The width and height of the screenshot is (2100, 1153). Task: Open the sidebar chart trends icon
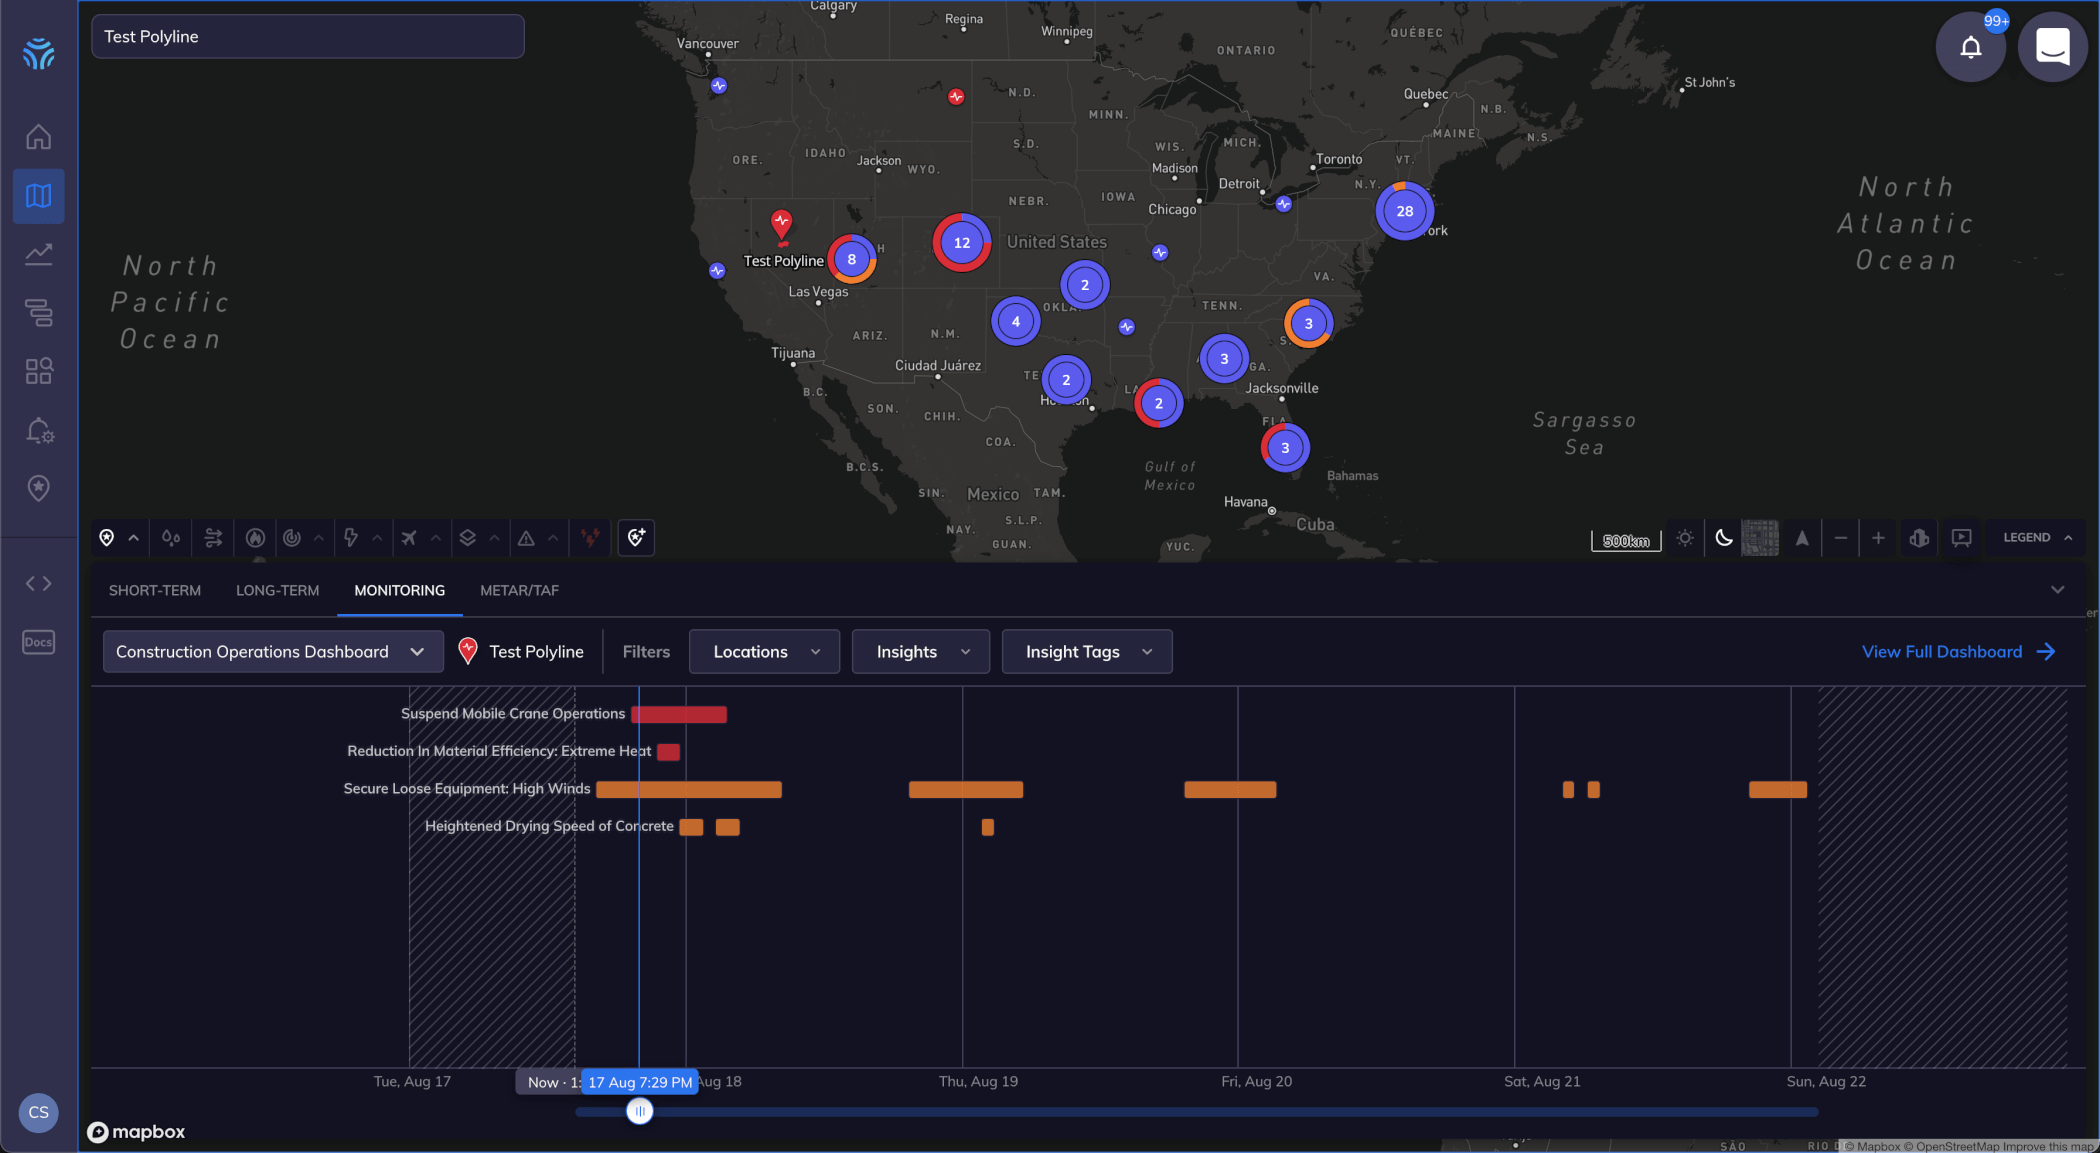tap(38, 254)
